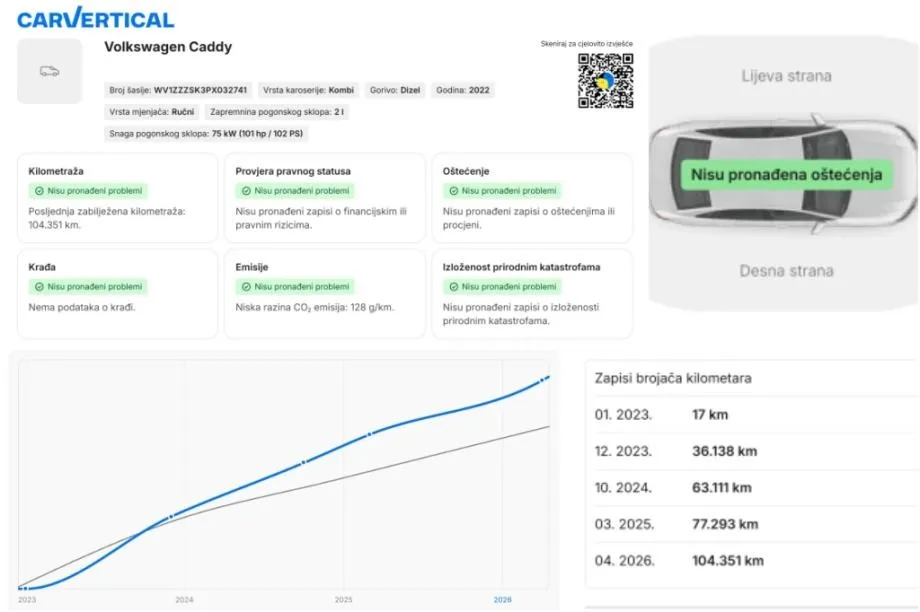920x612 pixels.
Task: Click Zapremnina pogonskog sklopa: 2 l tag
Action: [x=277, y=112]
